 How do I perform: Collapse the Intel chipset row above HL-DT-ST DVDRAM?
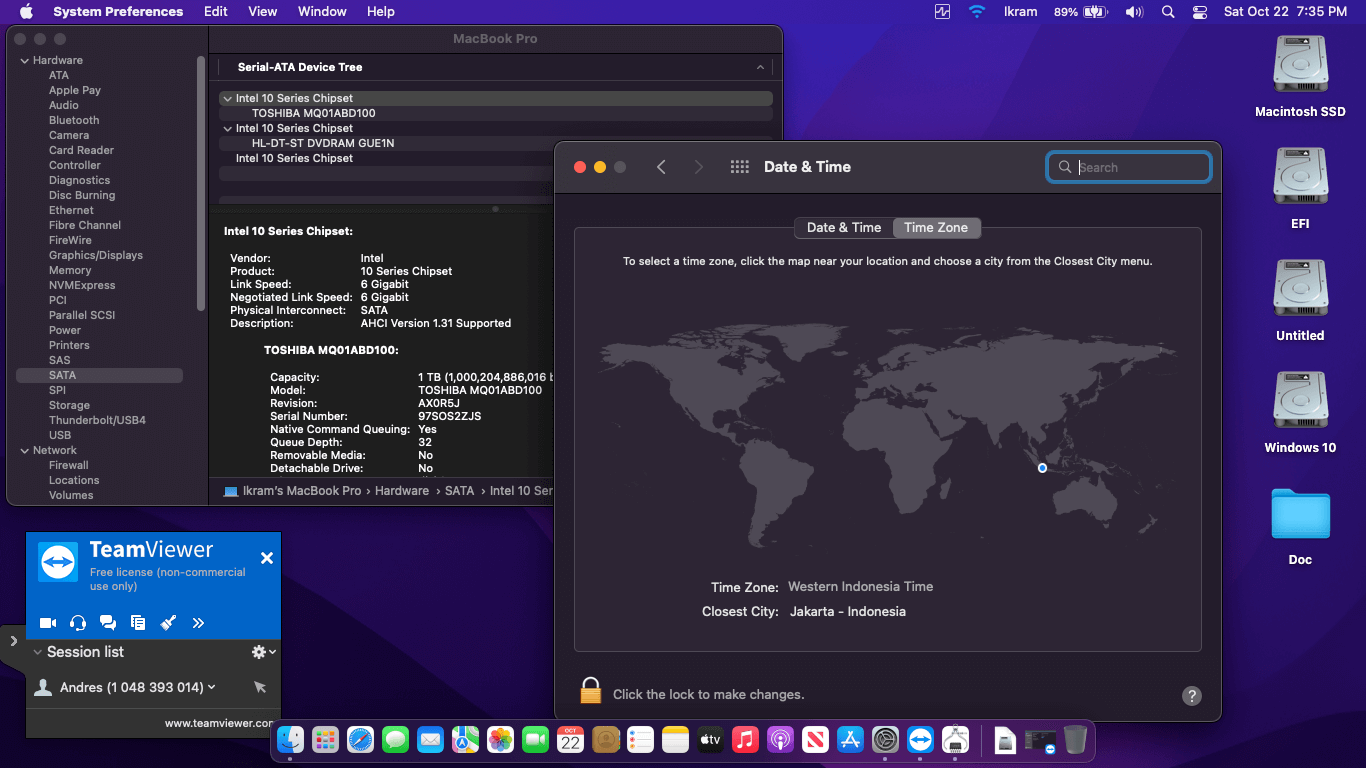click(x=228, y=129)
